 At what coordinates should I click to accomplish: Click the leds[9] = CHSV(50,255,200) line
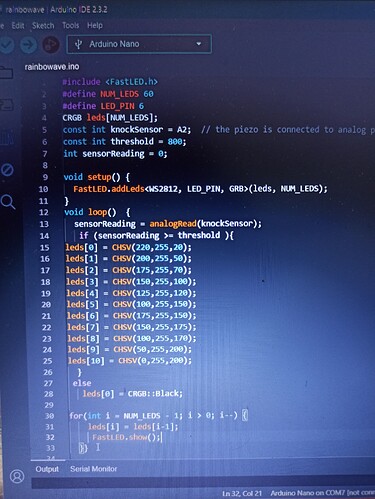click(130, 349)
